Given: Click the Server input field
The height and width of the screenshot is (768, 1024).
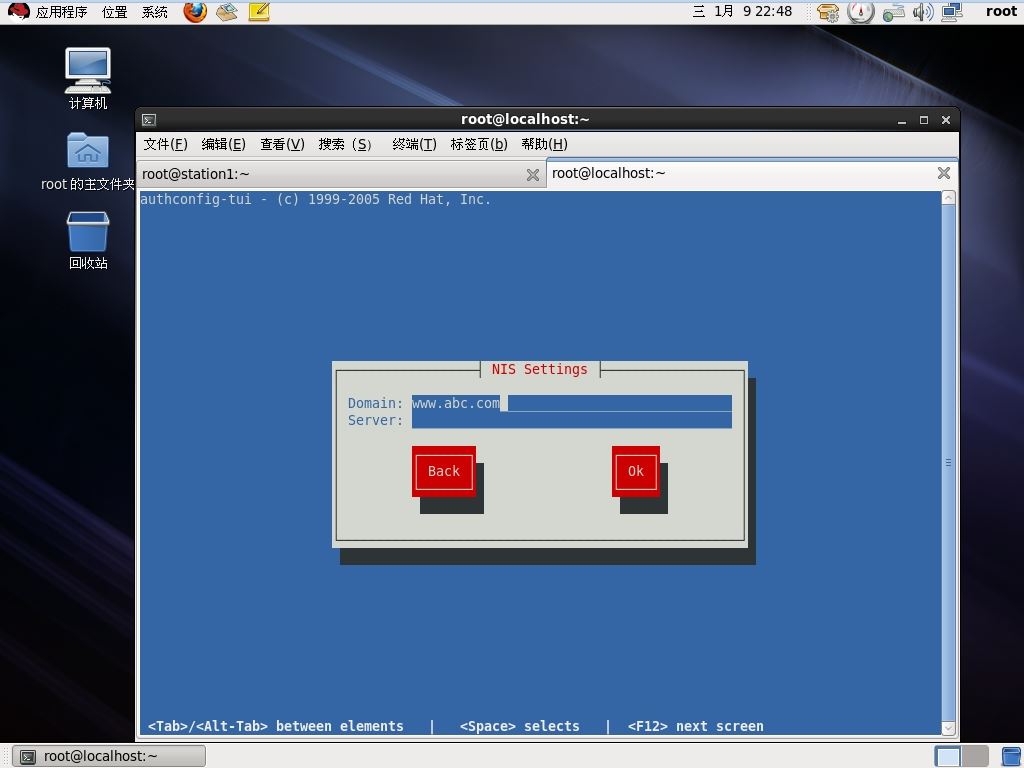Looking at the screenshot, I should 571,420.
